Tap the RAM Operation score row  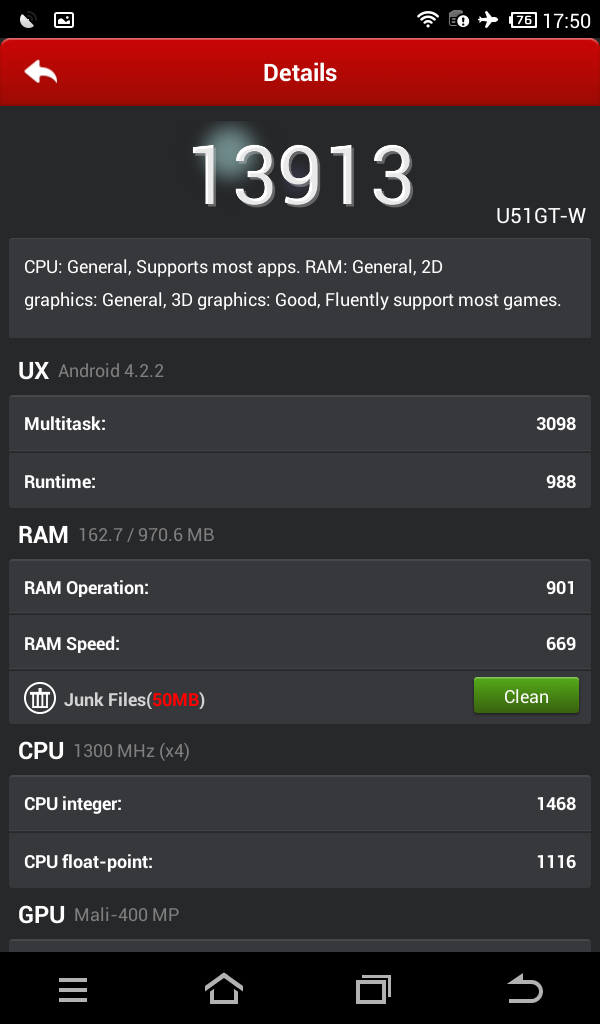click(x=300, y=588)
